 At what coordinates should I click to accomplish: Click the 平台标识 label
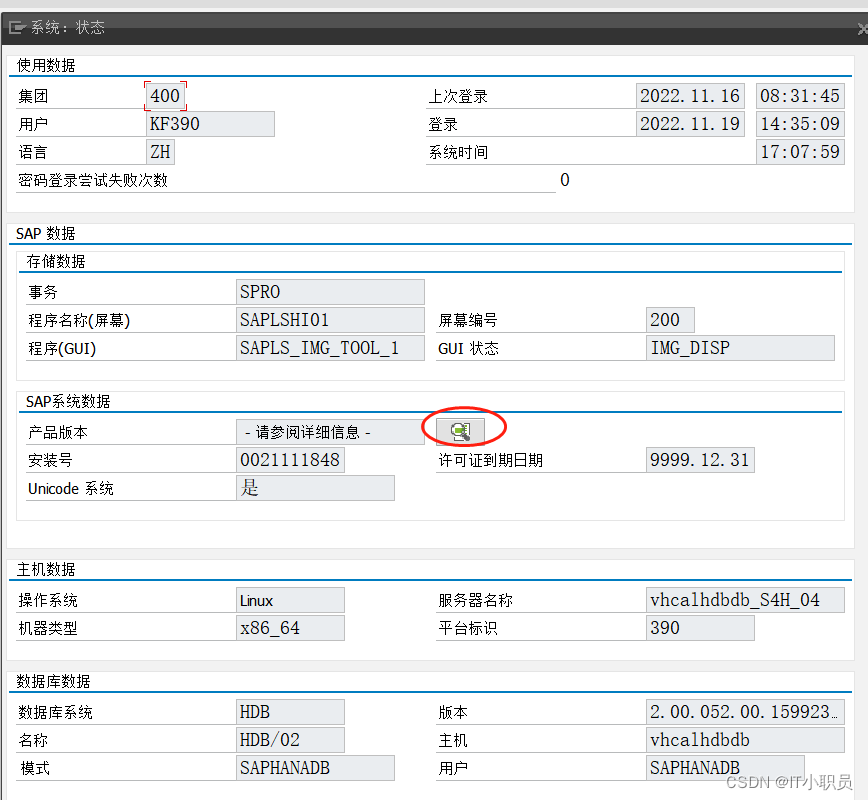pos(468,628)
